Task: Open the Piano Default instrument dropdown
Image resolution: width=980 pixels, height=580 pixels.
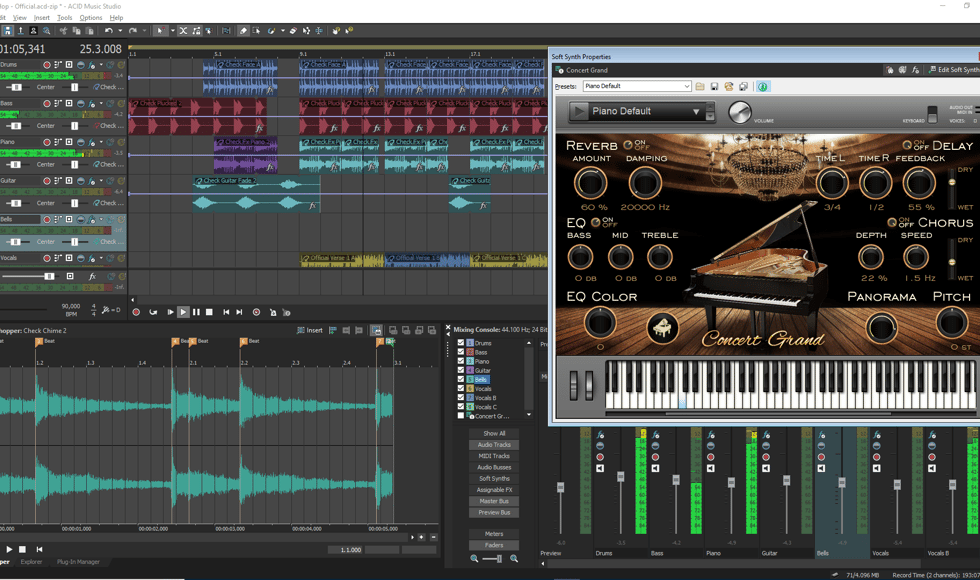Action: pyautogui.click(x=696, y=112)
